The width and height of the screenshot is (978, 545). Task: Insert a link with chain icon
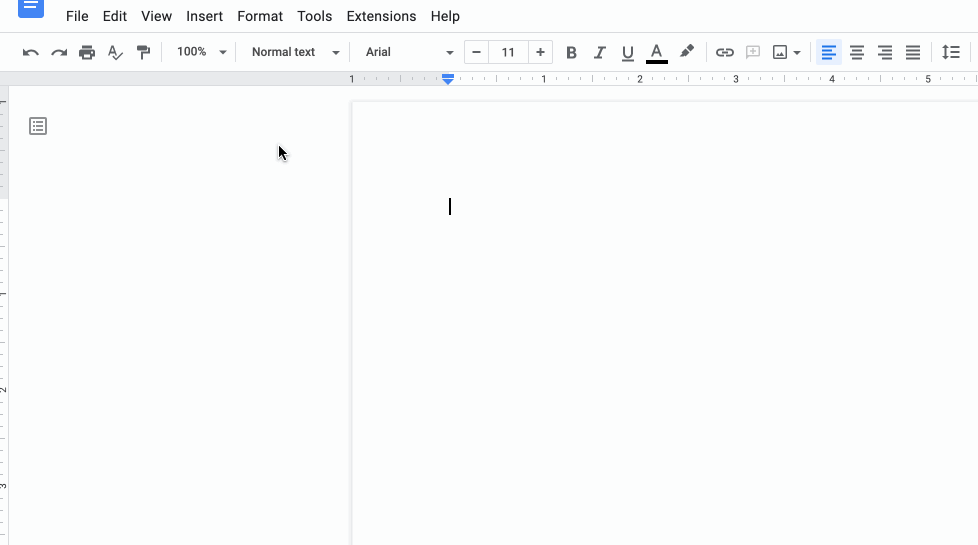(724, 52)
